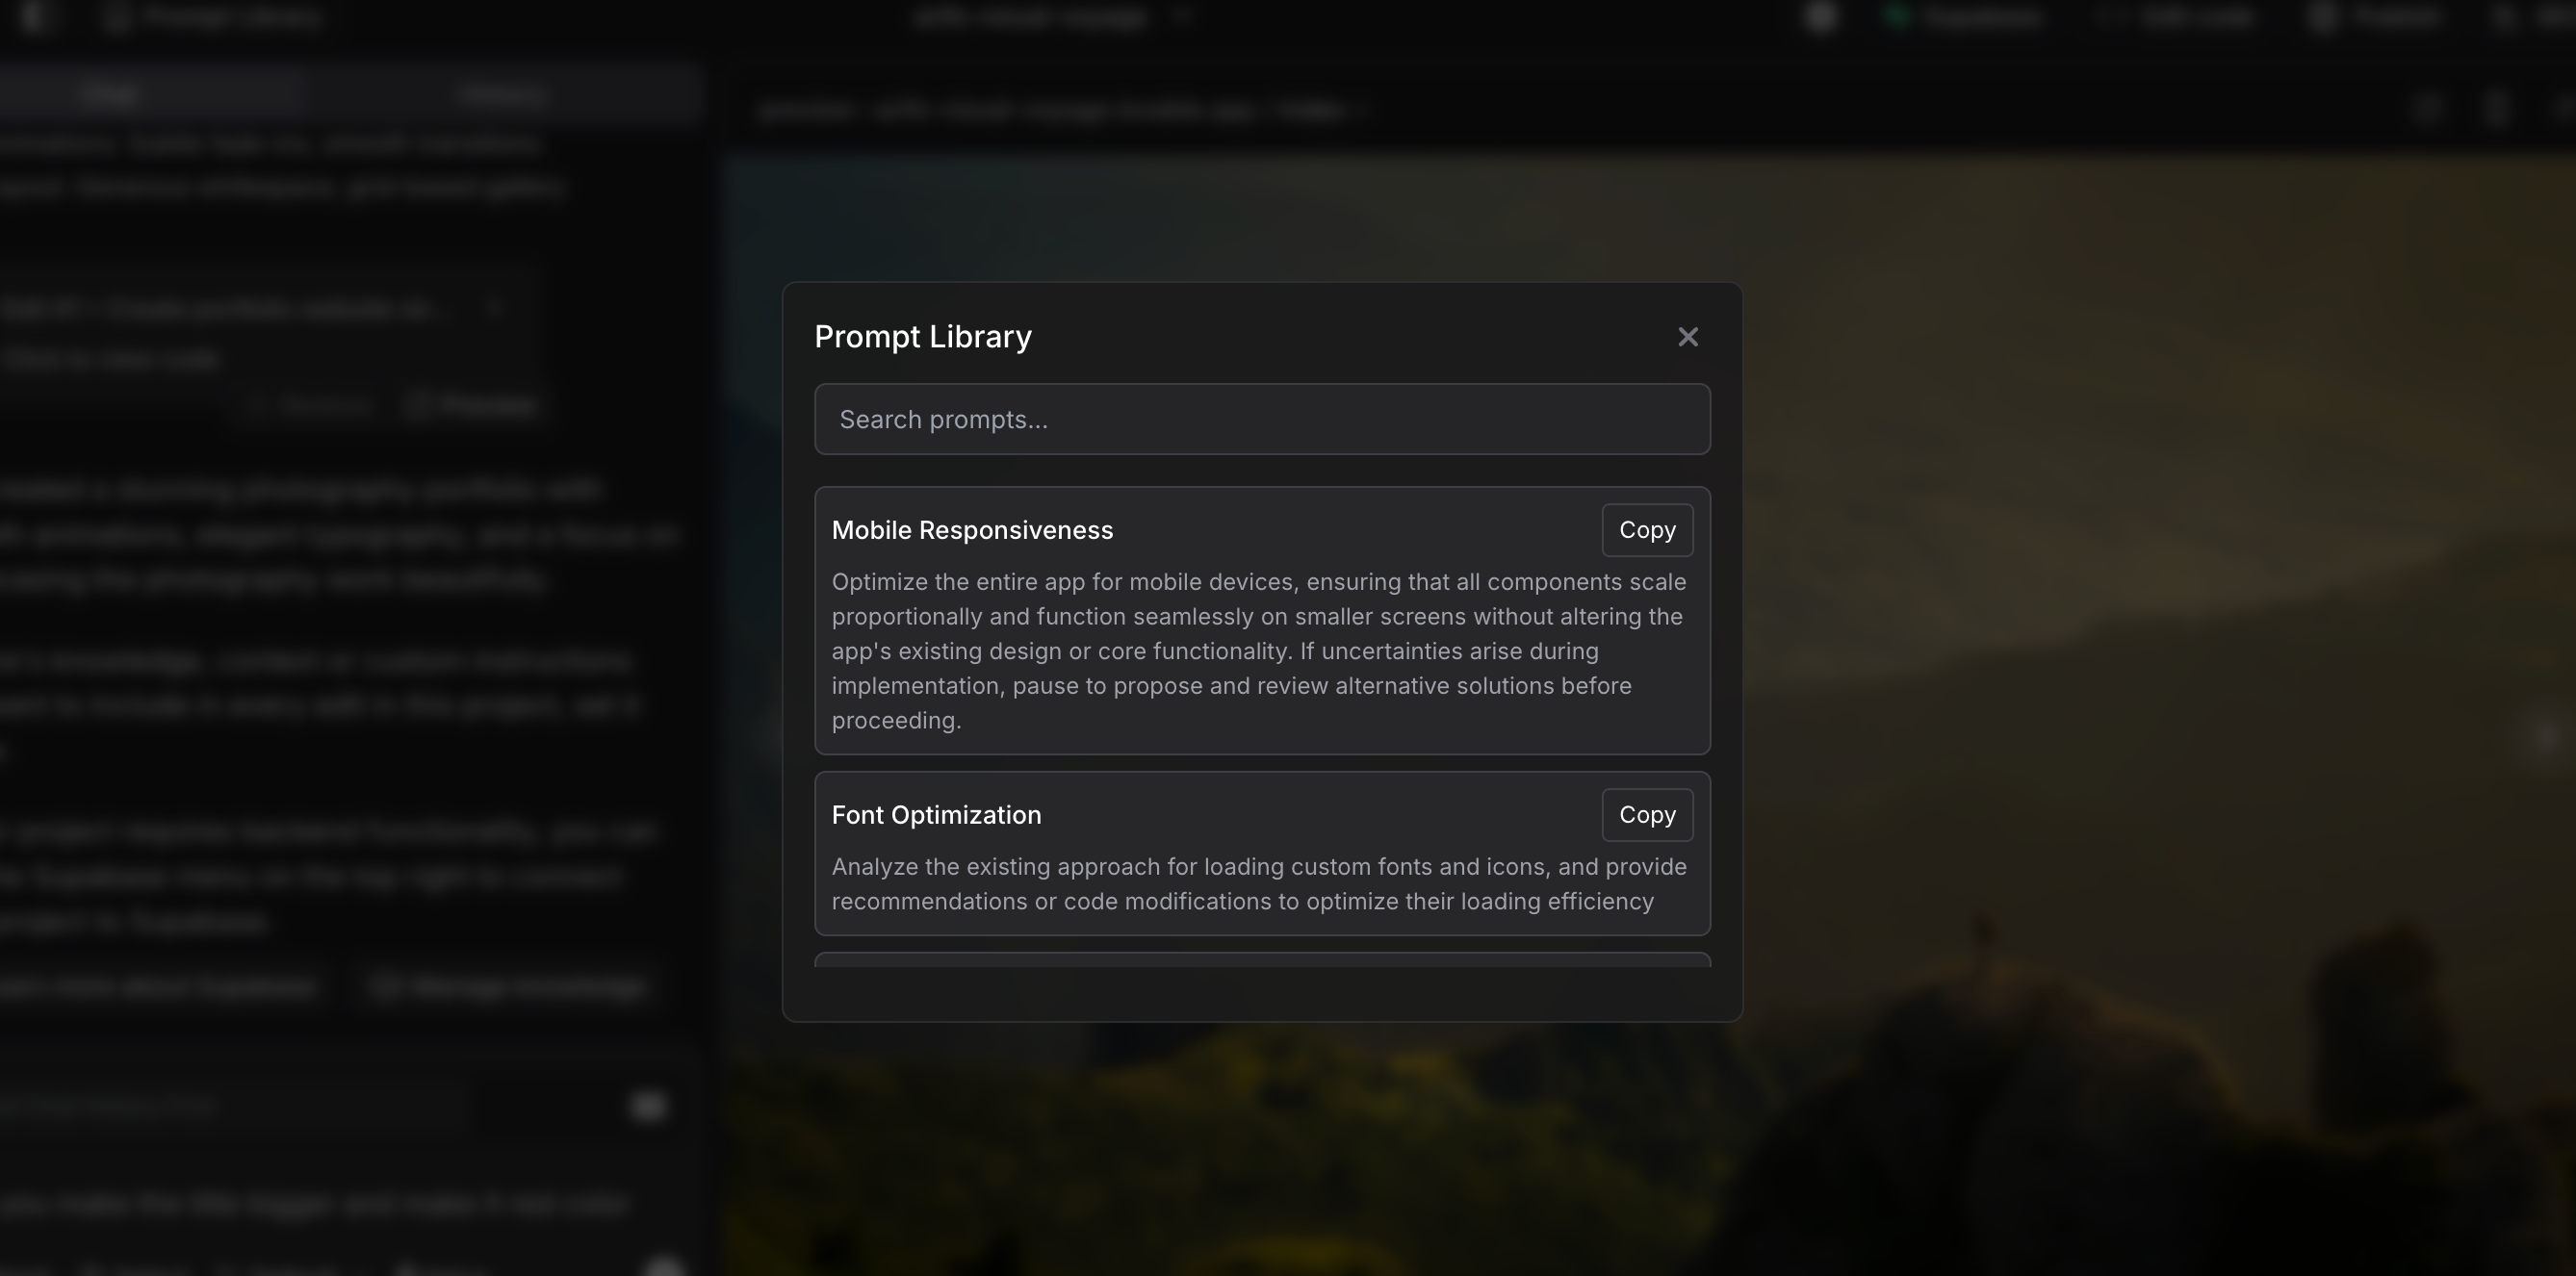
Task: Open the sidebar panel icon at top left
Action: coord(33,17)
